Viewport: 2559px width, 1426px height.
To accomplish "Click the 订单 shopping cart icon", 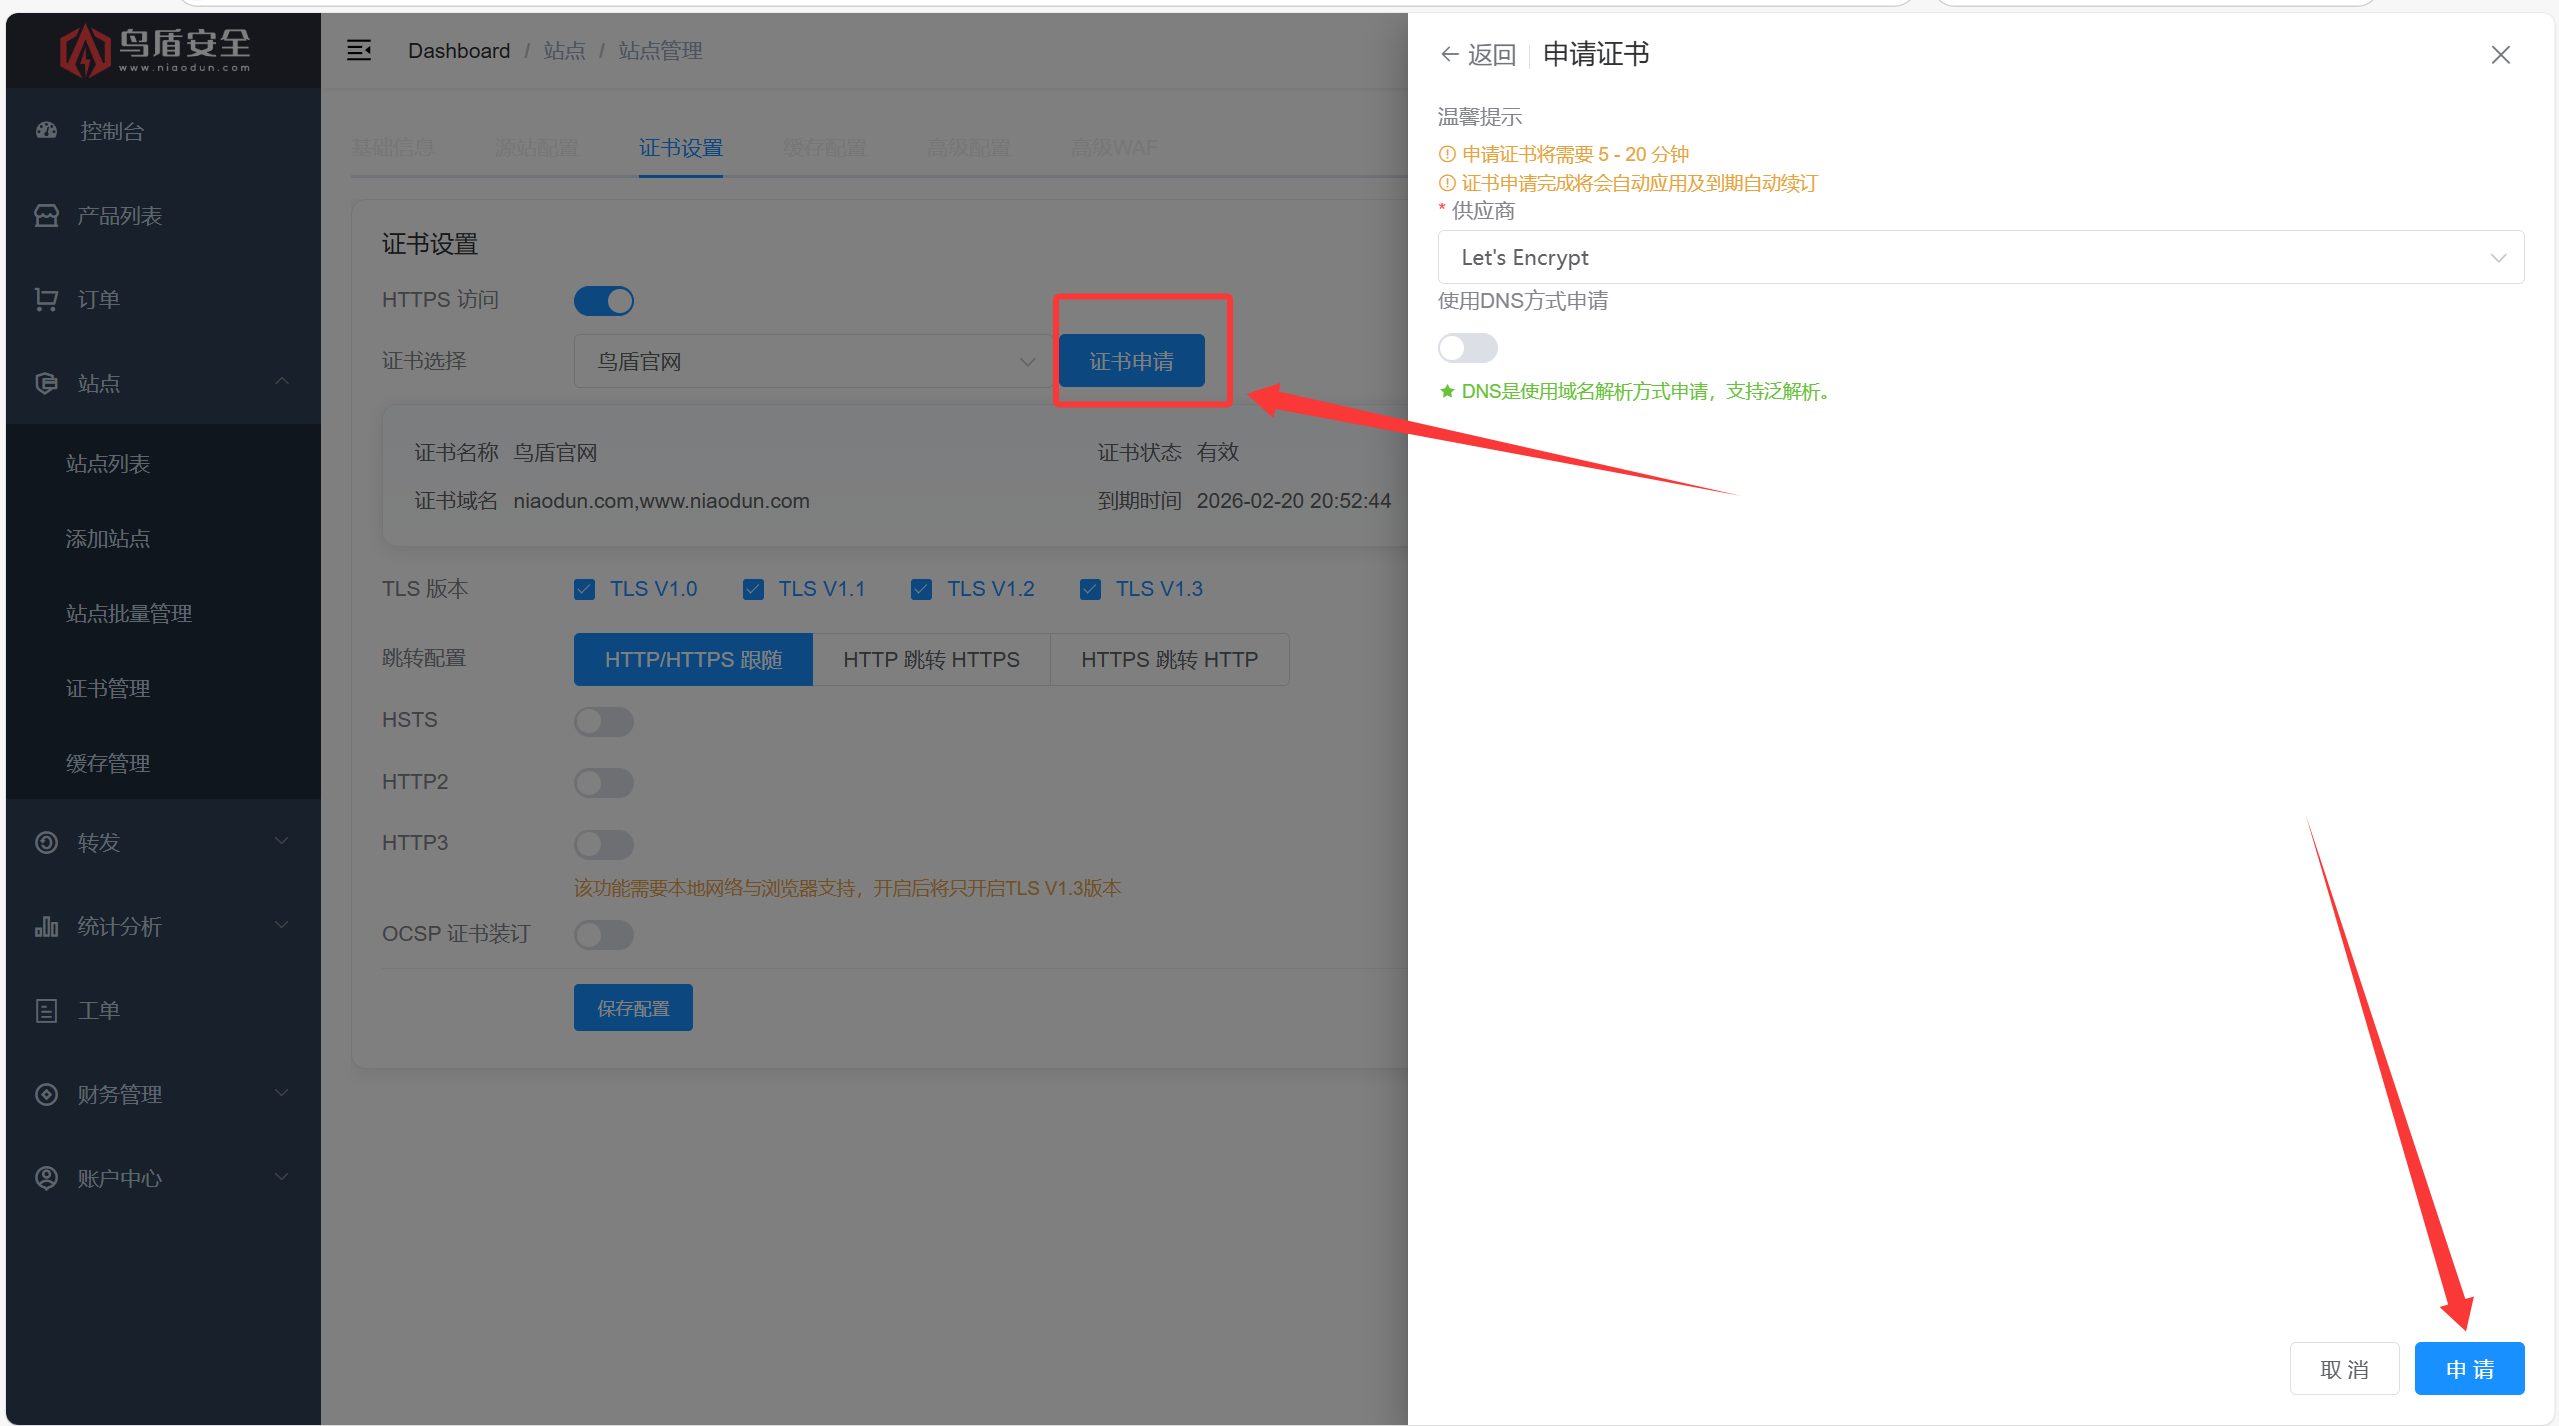I will tap(47, 299).
